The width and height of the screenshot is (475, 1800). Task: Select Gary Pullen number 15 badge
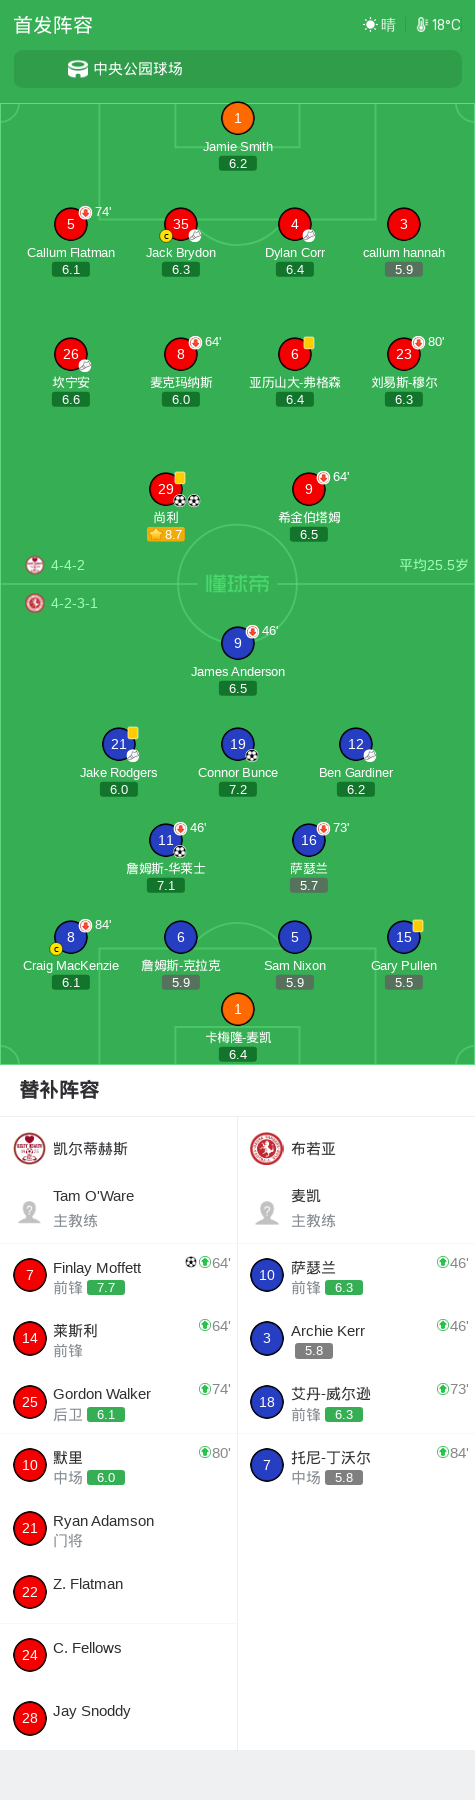[404, 937]
